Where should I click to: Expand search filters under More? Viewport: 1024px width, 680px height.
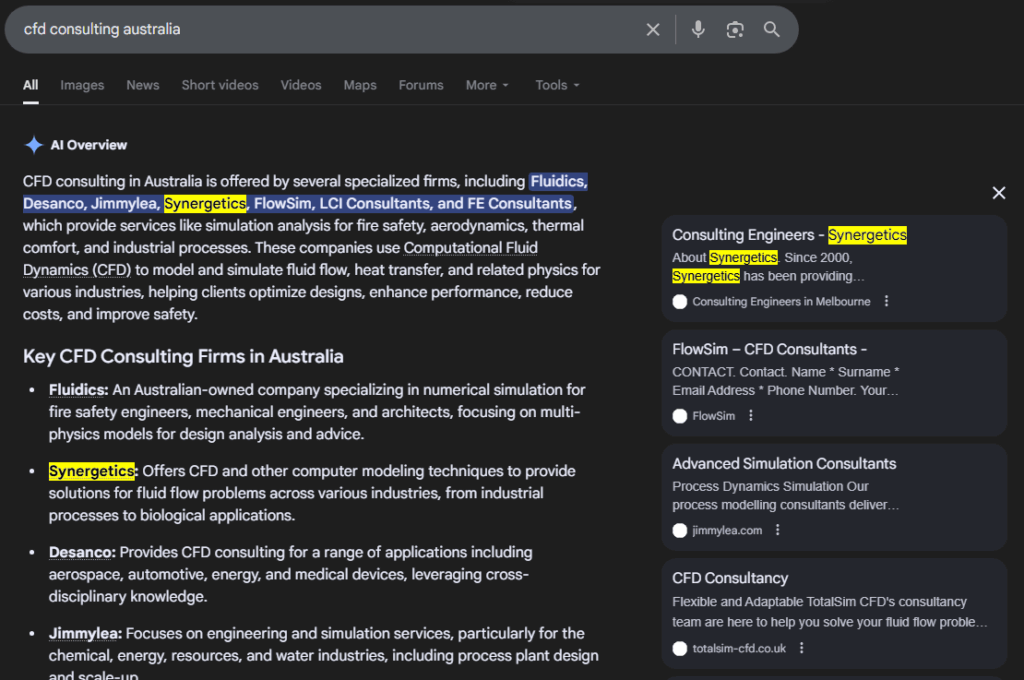tap(486, 85)
